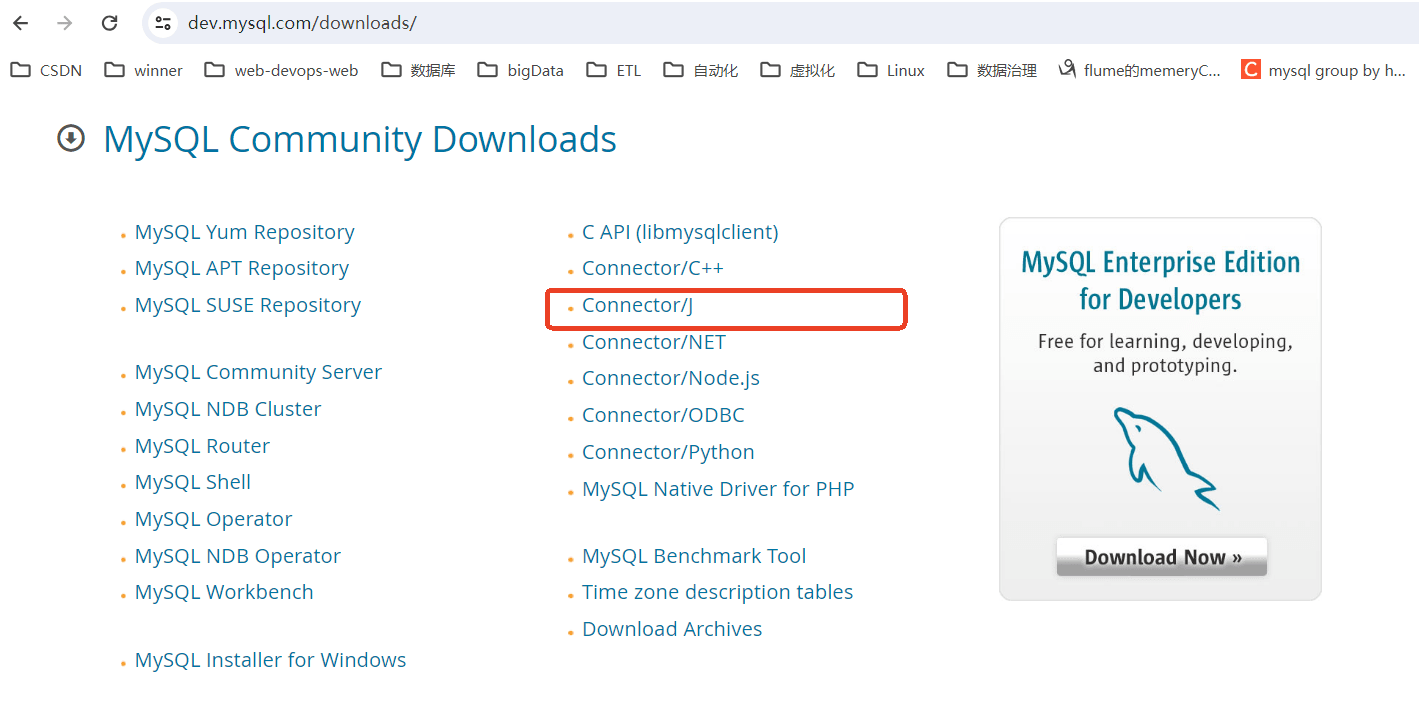Open Connector/C++ link
This screenshot has width=1419, height=717.
pyautogui.click(x=653, y=268)
